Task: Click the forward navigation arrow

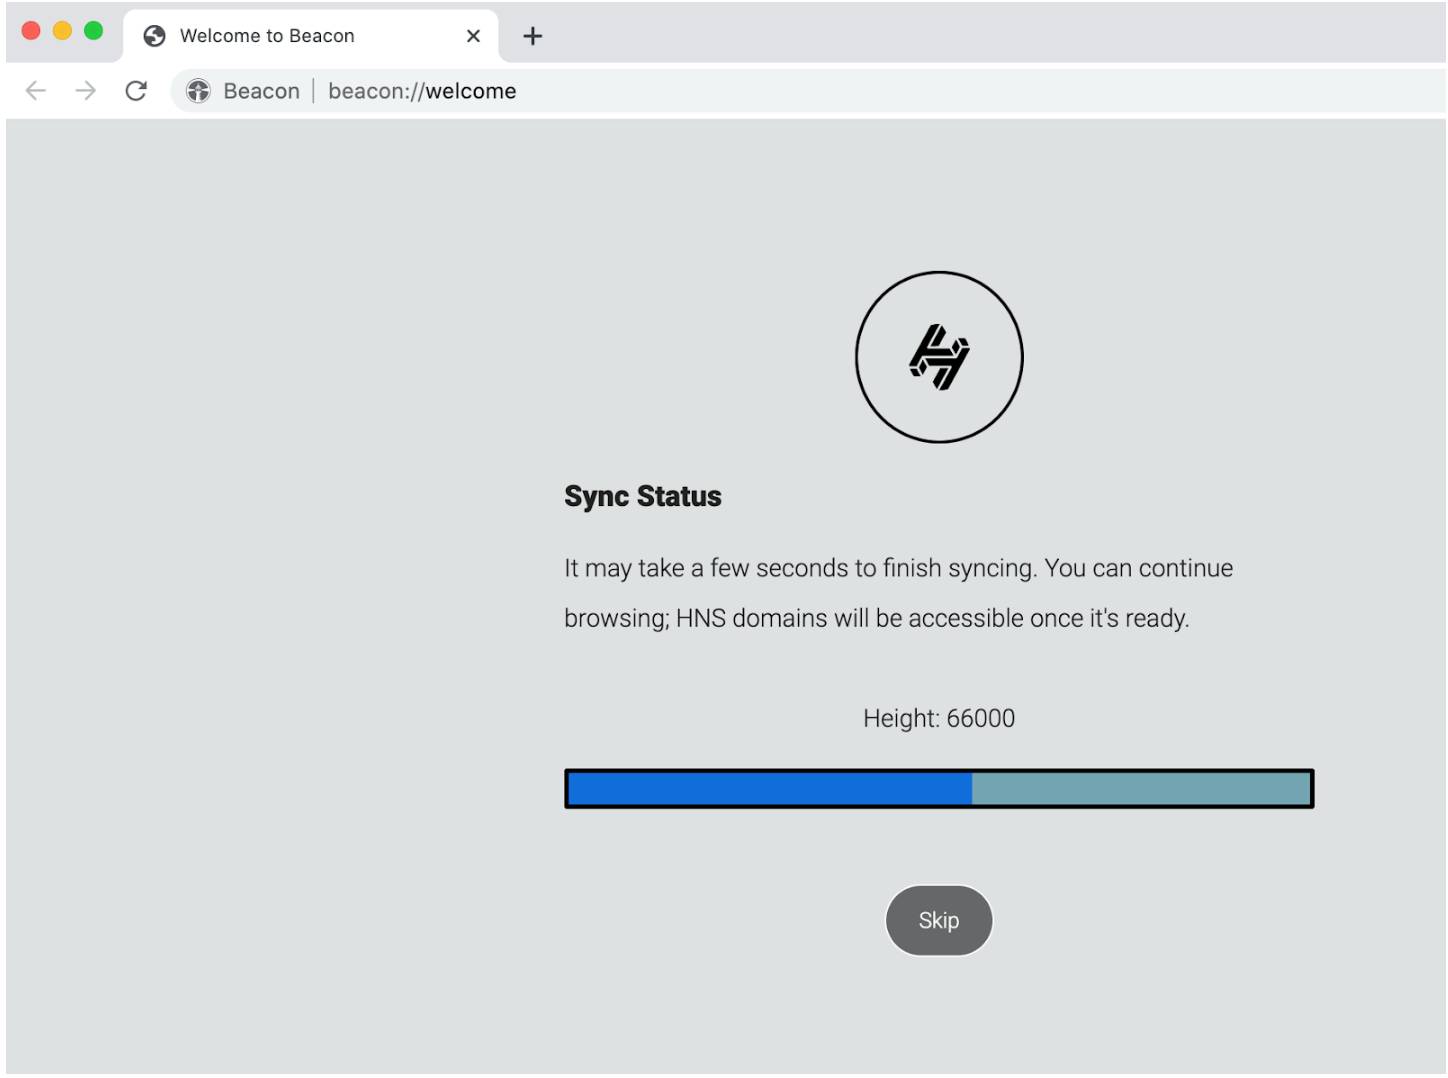Action: point(86,90)
